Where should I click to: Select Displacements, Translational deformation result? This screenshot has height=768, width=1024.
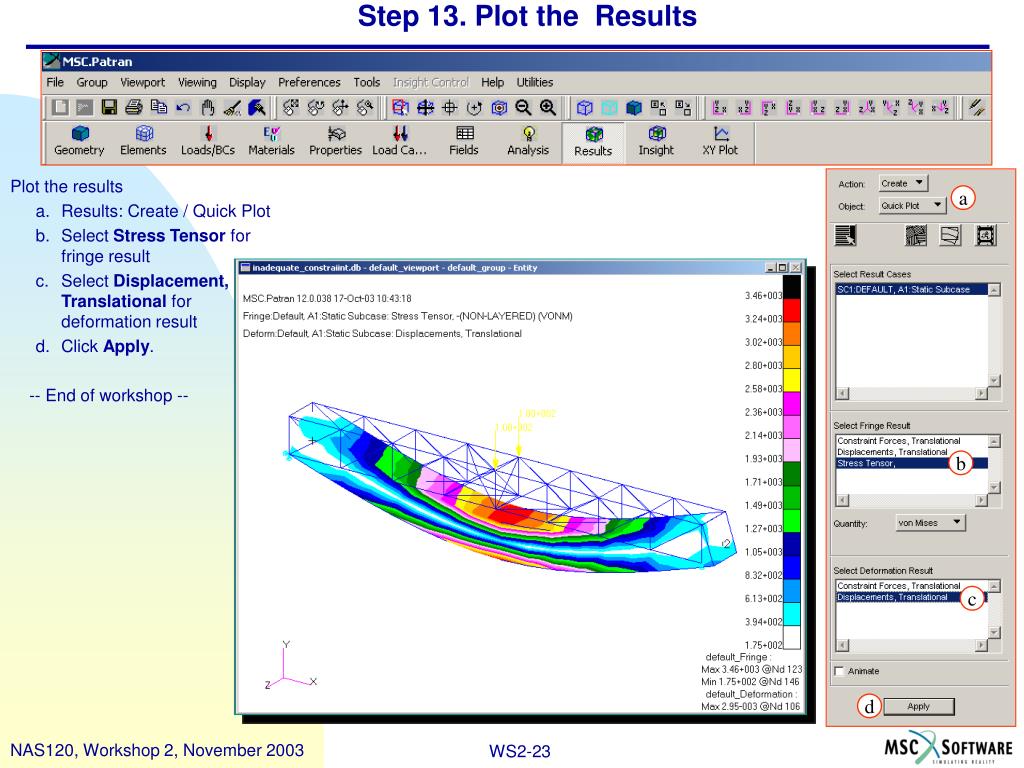911,597
